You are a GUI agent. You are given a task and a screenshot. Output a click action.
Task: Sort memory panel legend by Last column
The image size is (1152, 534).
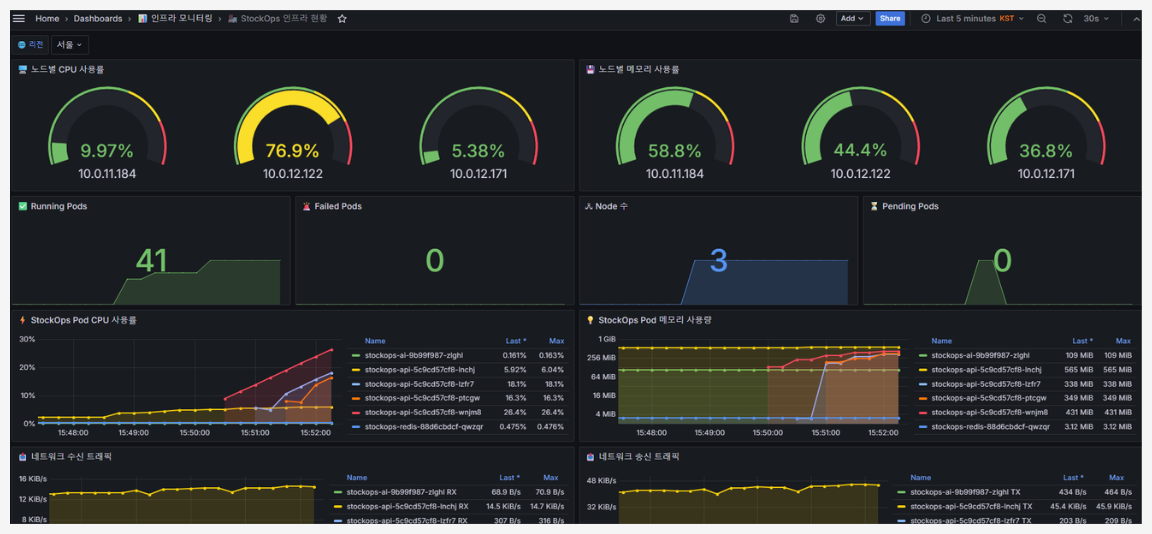pyautogui.click(x=1082, y=341)
